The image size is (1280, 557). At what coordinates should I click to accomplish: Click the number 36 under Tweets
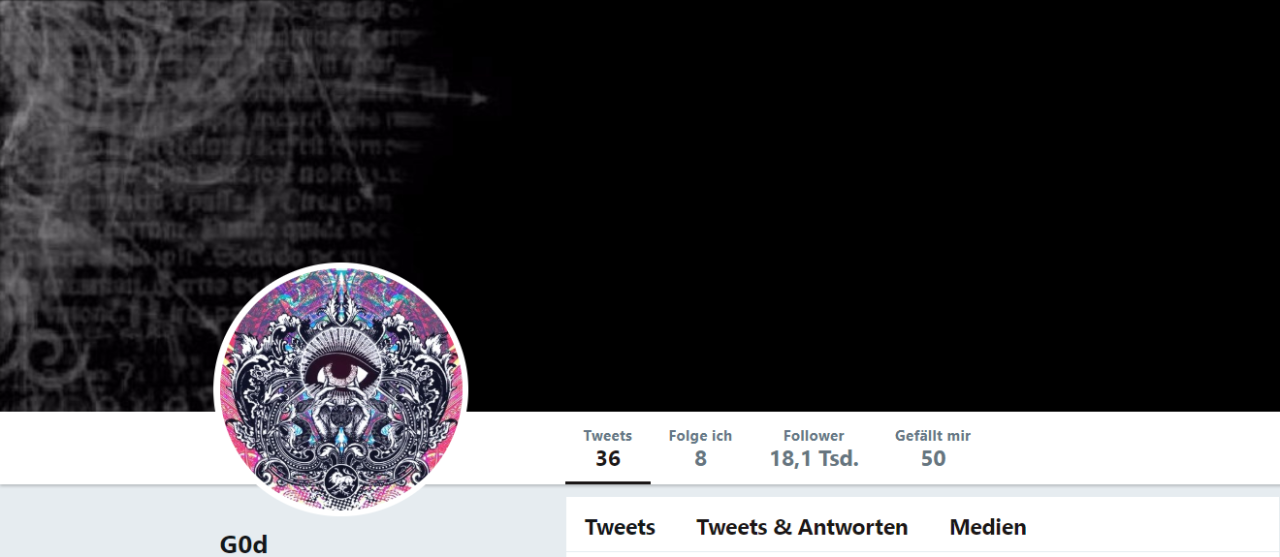click(x=608, y=459)
